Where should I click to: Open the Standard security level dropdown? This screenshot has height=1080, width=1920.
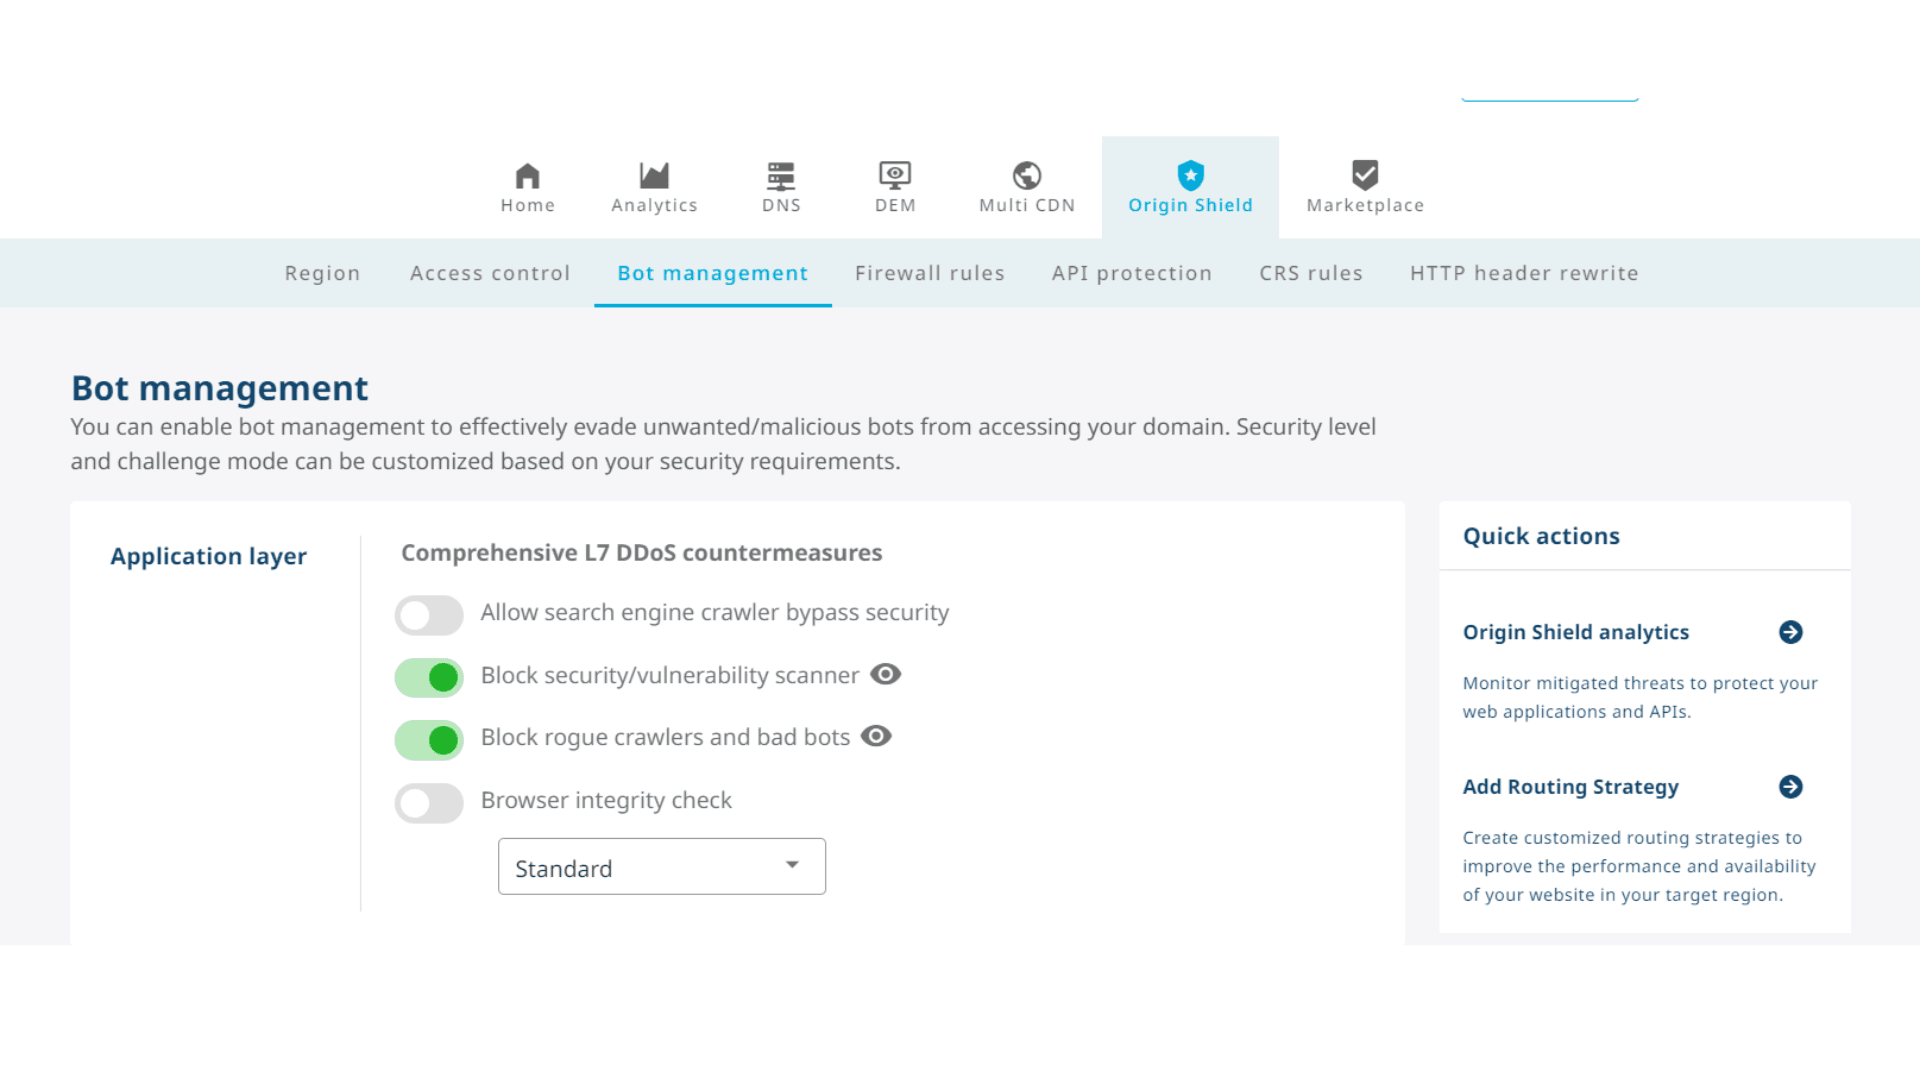pos(662,867)
